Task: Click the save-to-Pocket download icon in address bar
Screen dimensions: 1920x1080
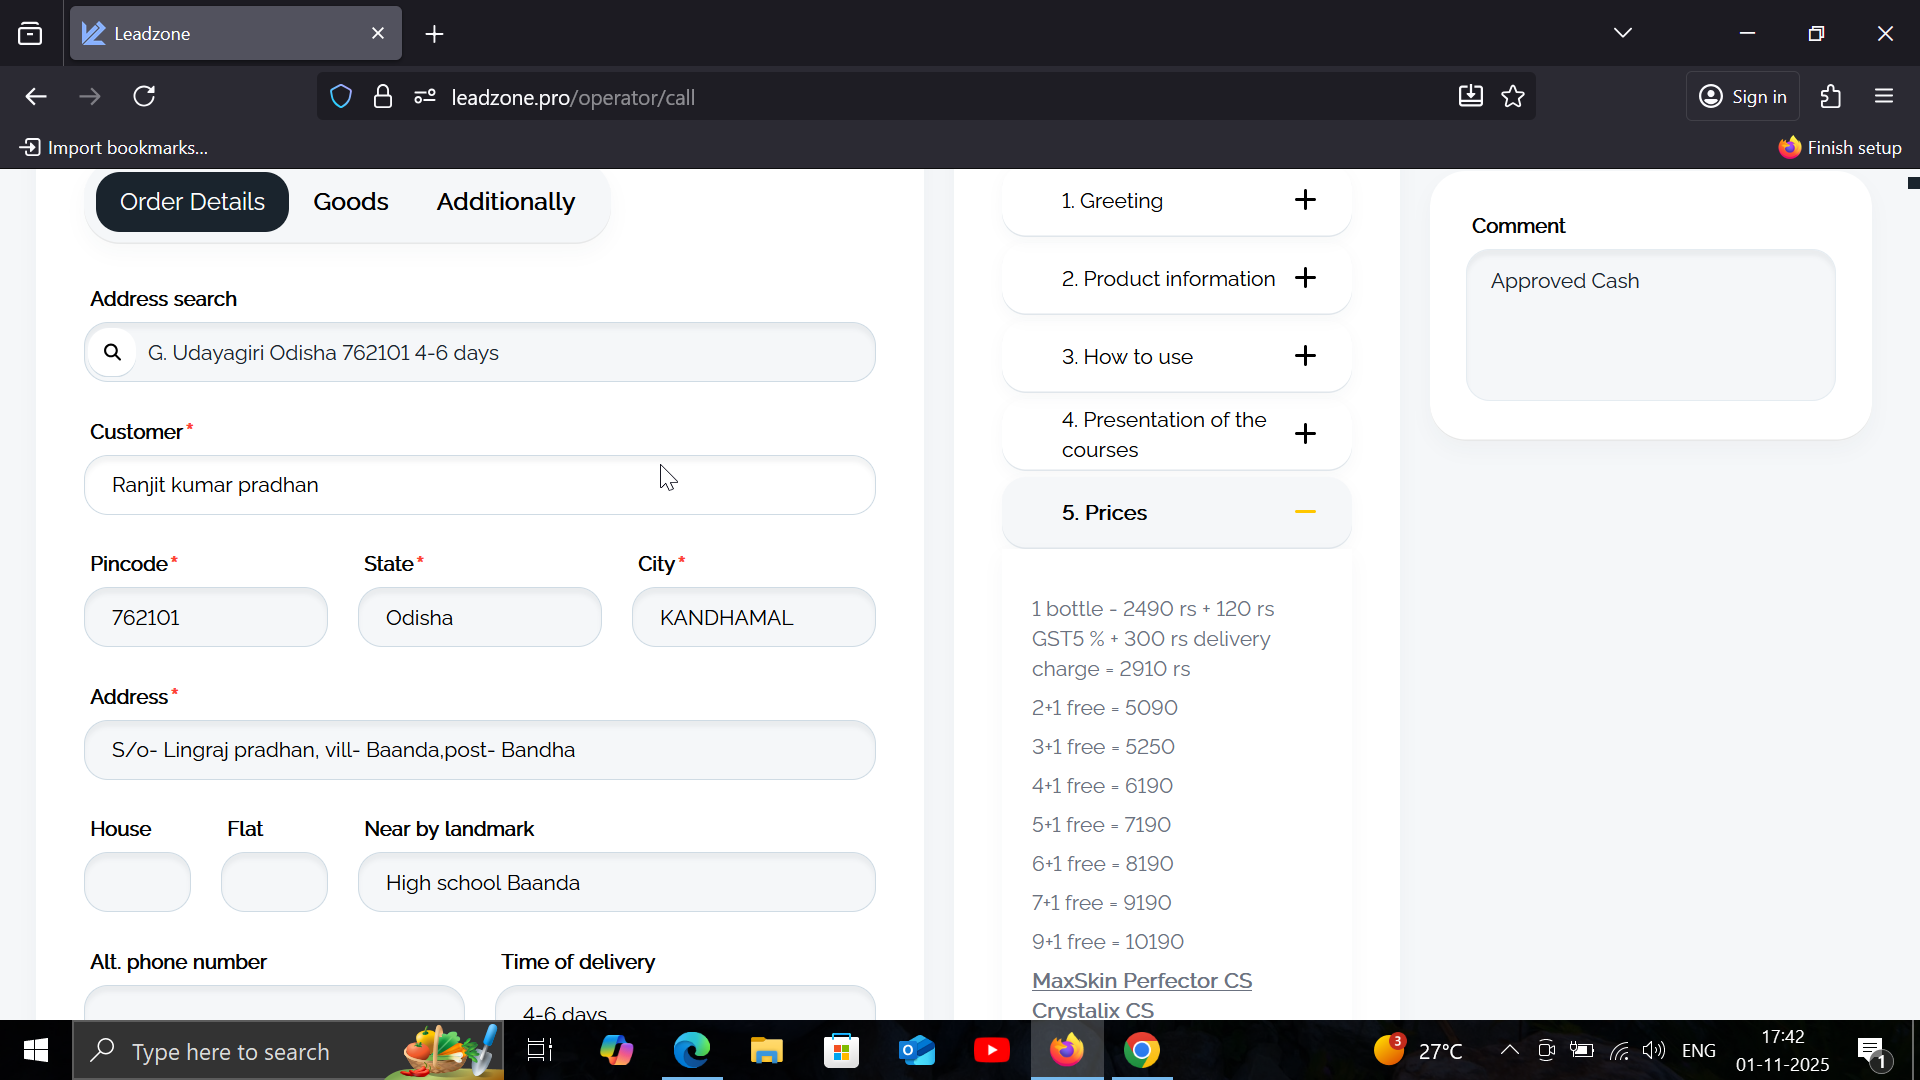Action: 1470,97
